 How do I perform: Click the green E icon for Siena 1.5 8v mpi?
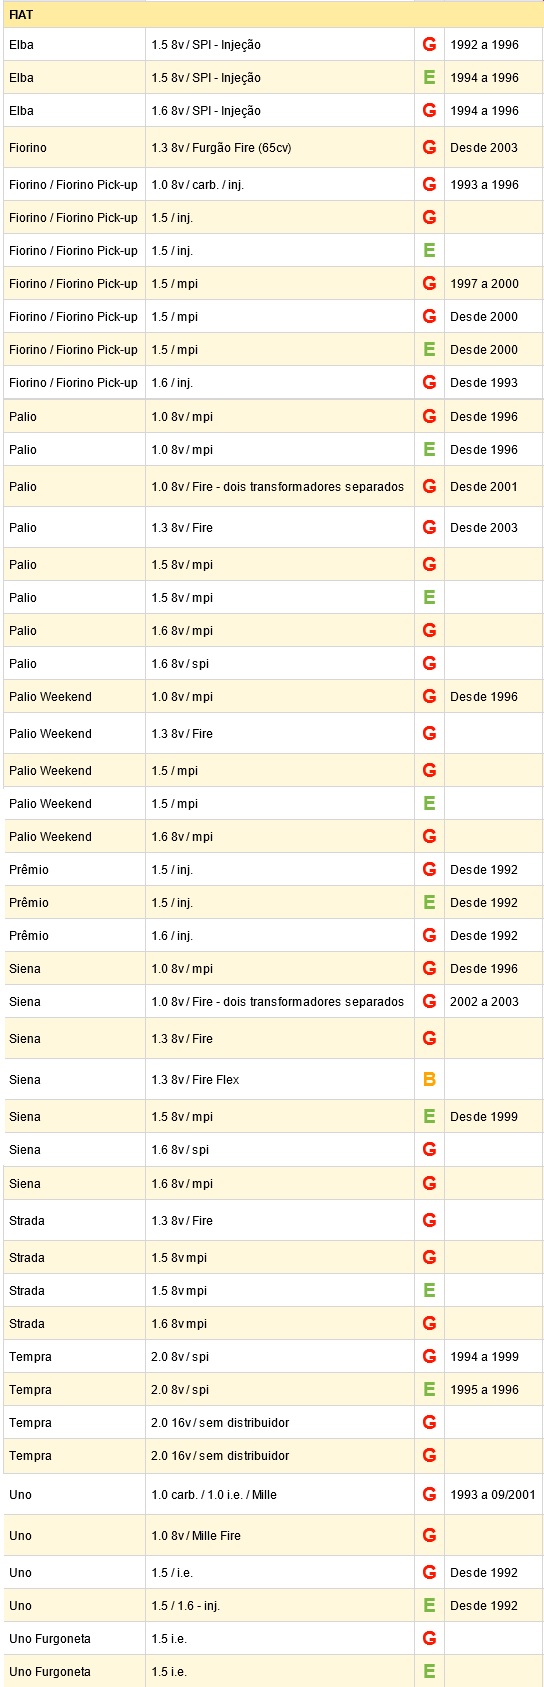pos(429,1116)
